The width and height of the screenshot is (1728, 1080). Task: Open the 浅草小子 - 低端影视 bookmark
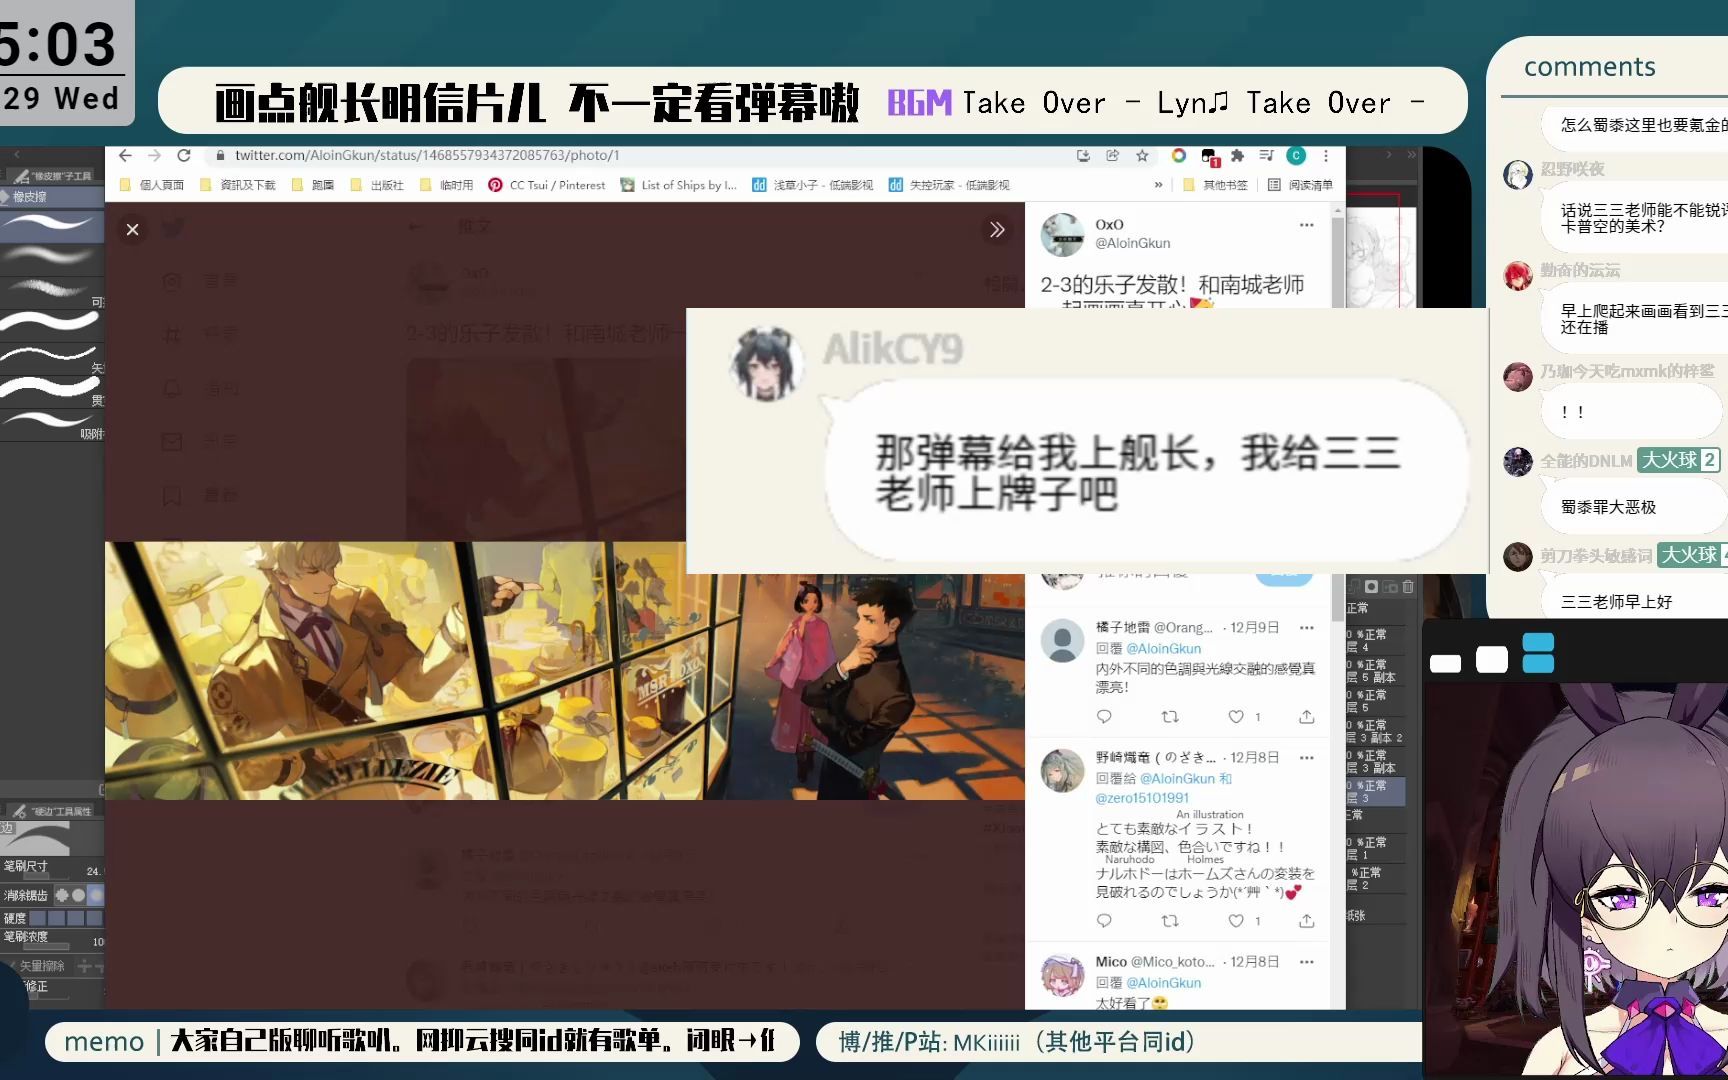pyautogui.click(x=813, y=185)
